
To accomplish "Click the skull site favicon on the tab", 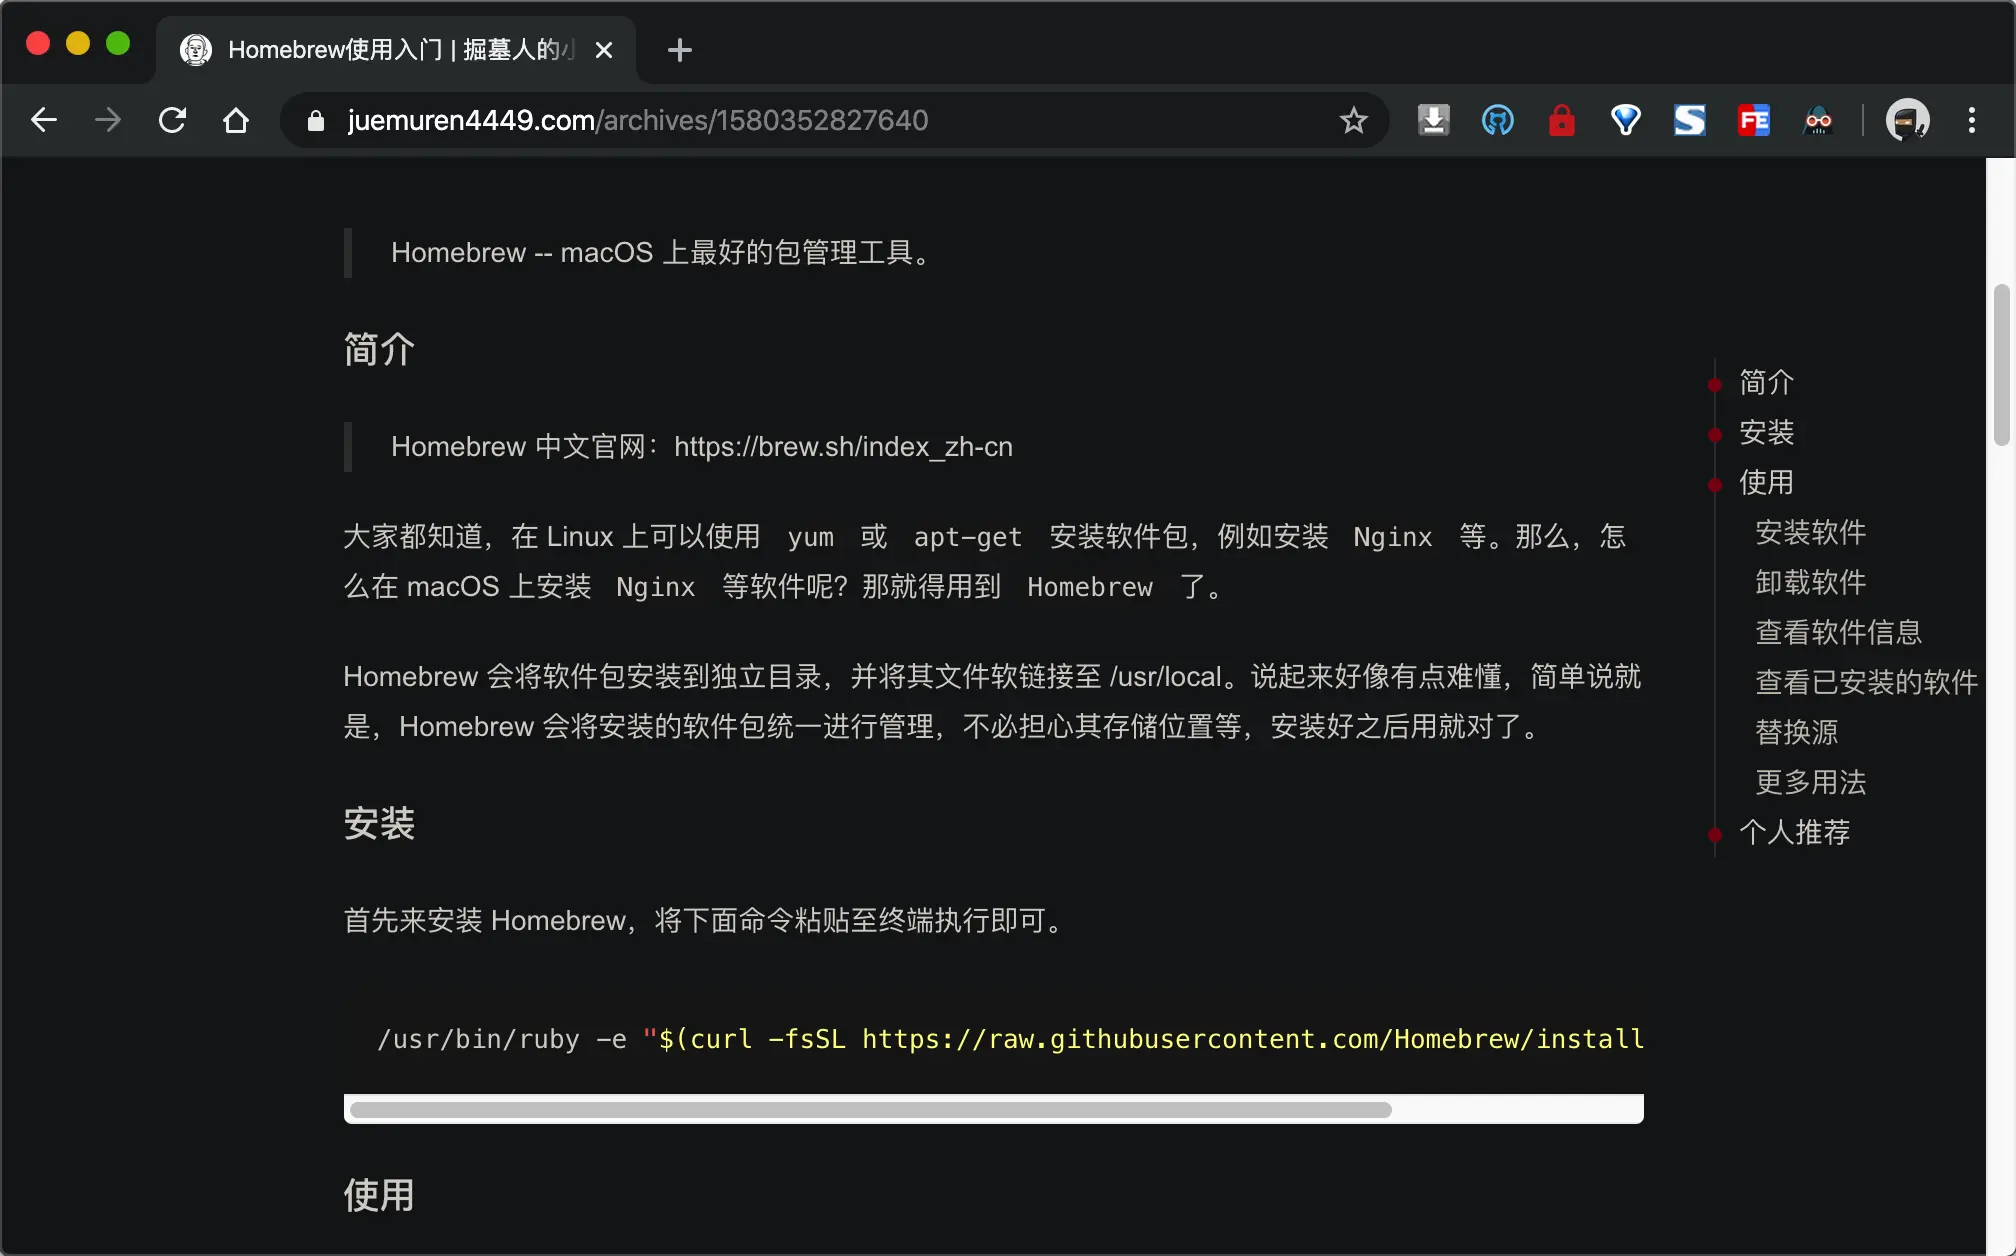I will tap(195, 49).
